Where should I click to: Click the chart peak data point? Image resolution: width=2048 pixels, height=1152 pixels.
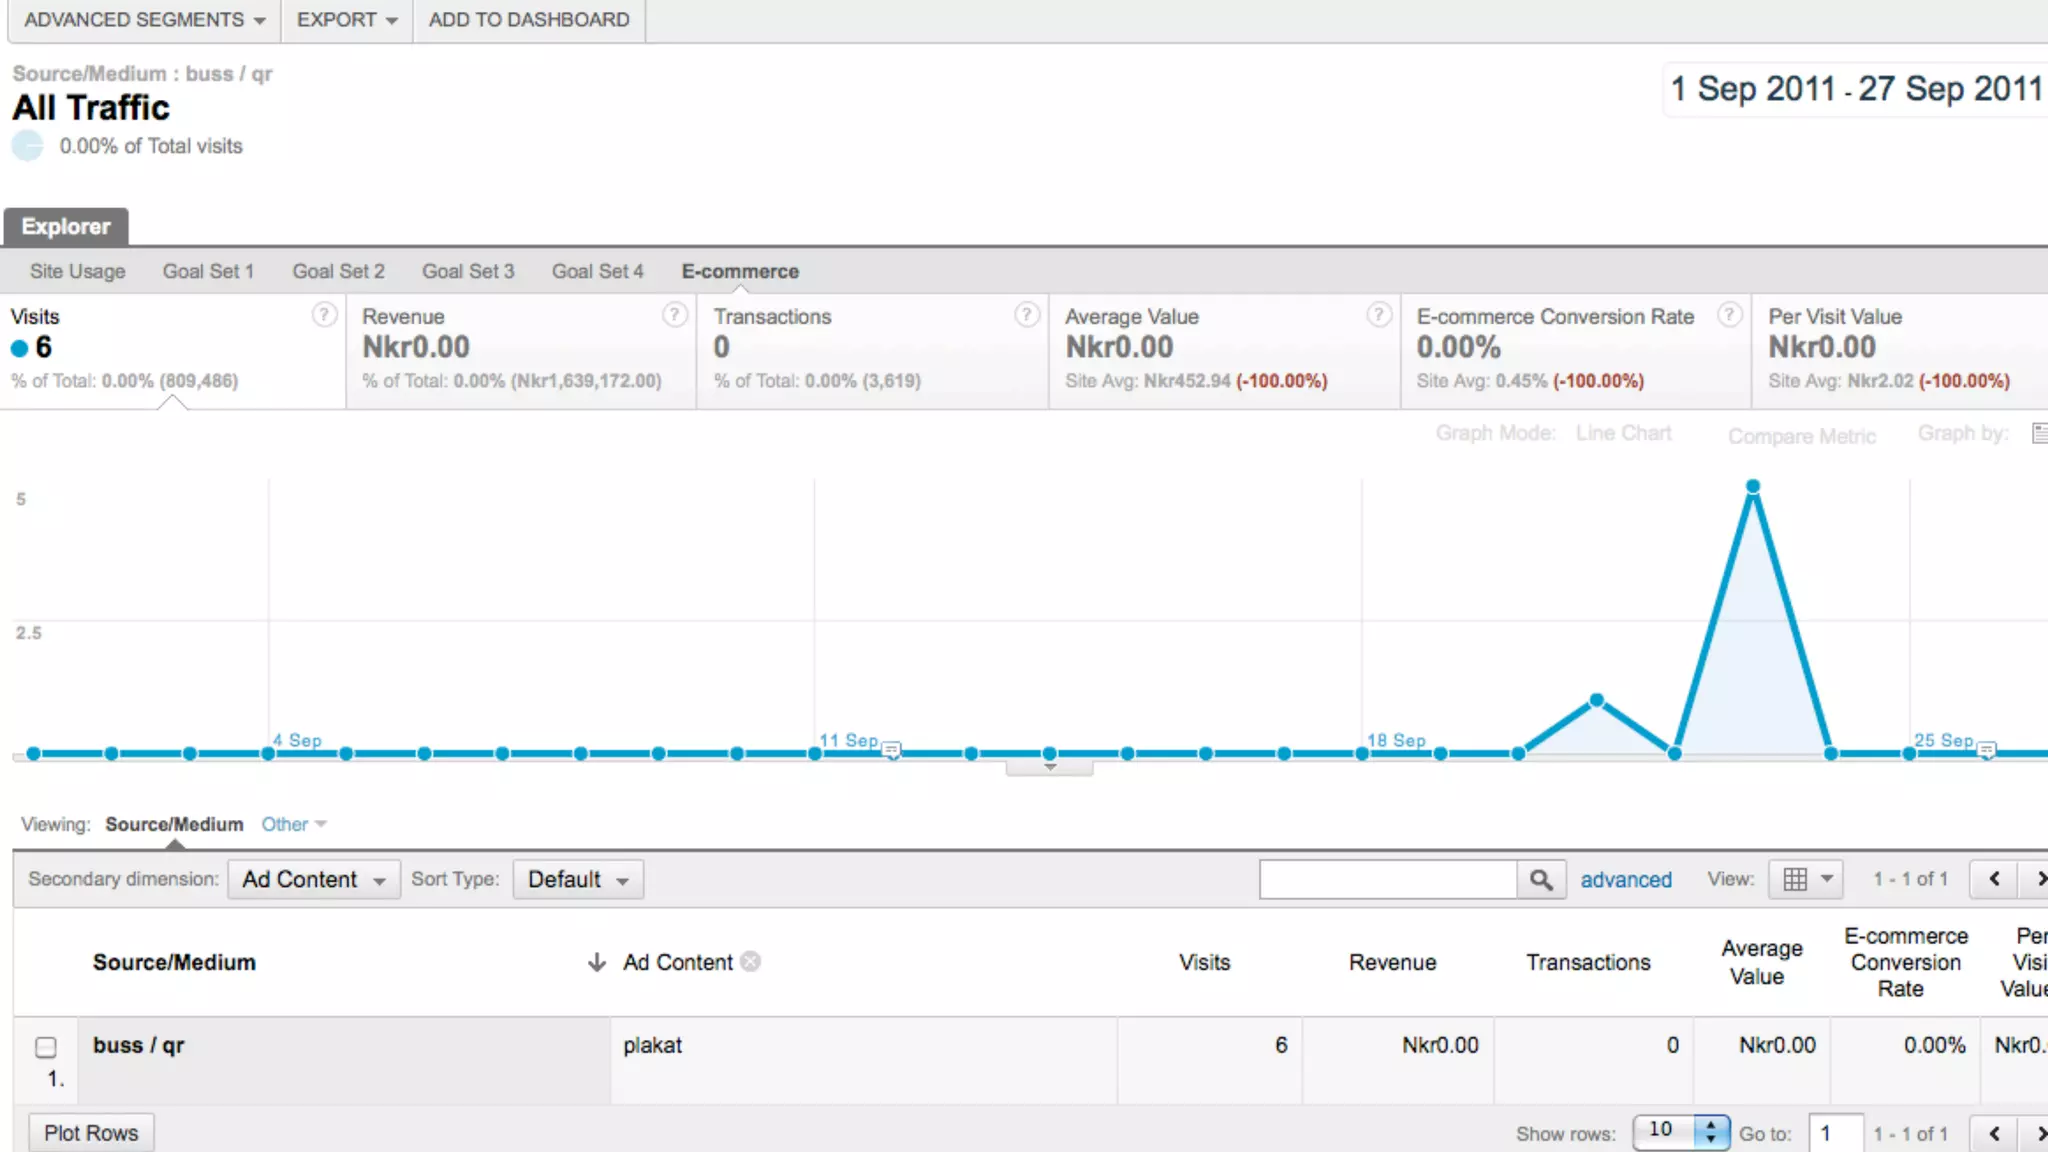(1753, 487)
